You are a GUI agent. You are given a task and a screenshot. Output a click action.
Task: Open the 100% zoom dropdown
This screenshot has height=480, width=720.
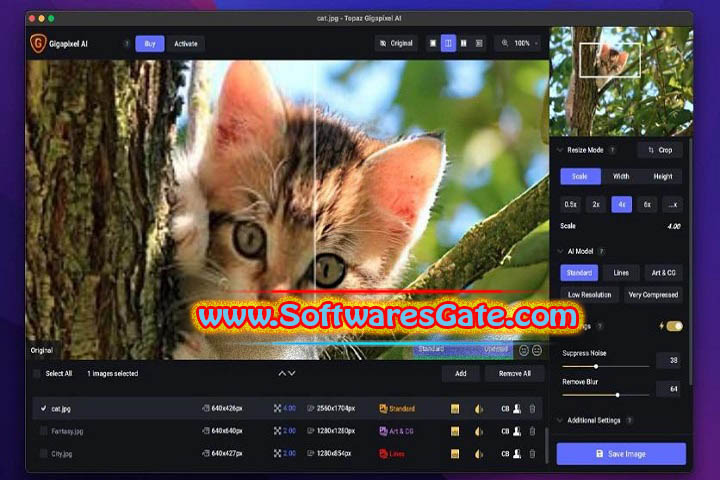518,43
